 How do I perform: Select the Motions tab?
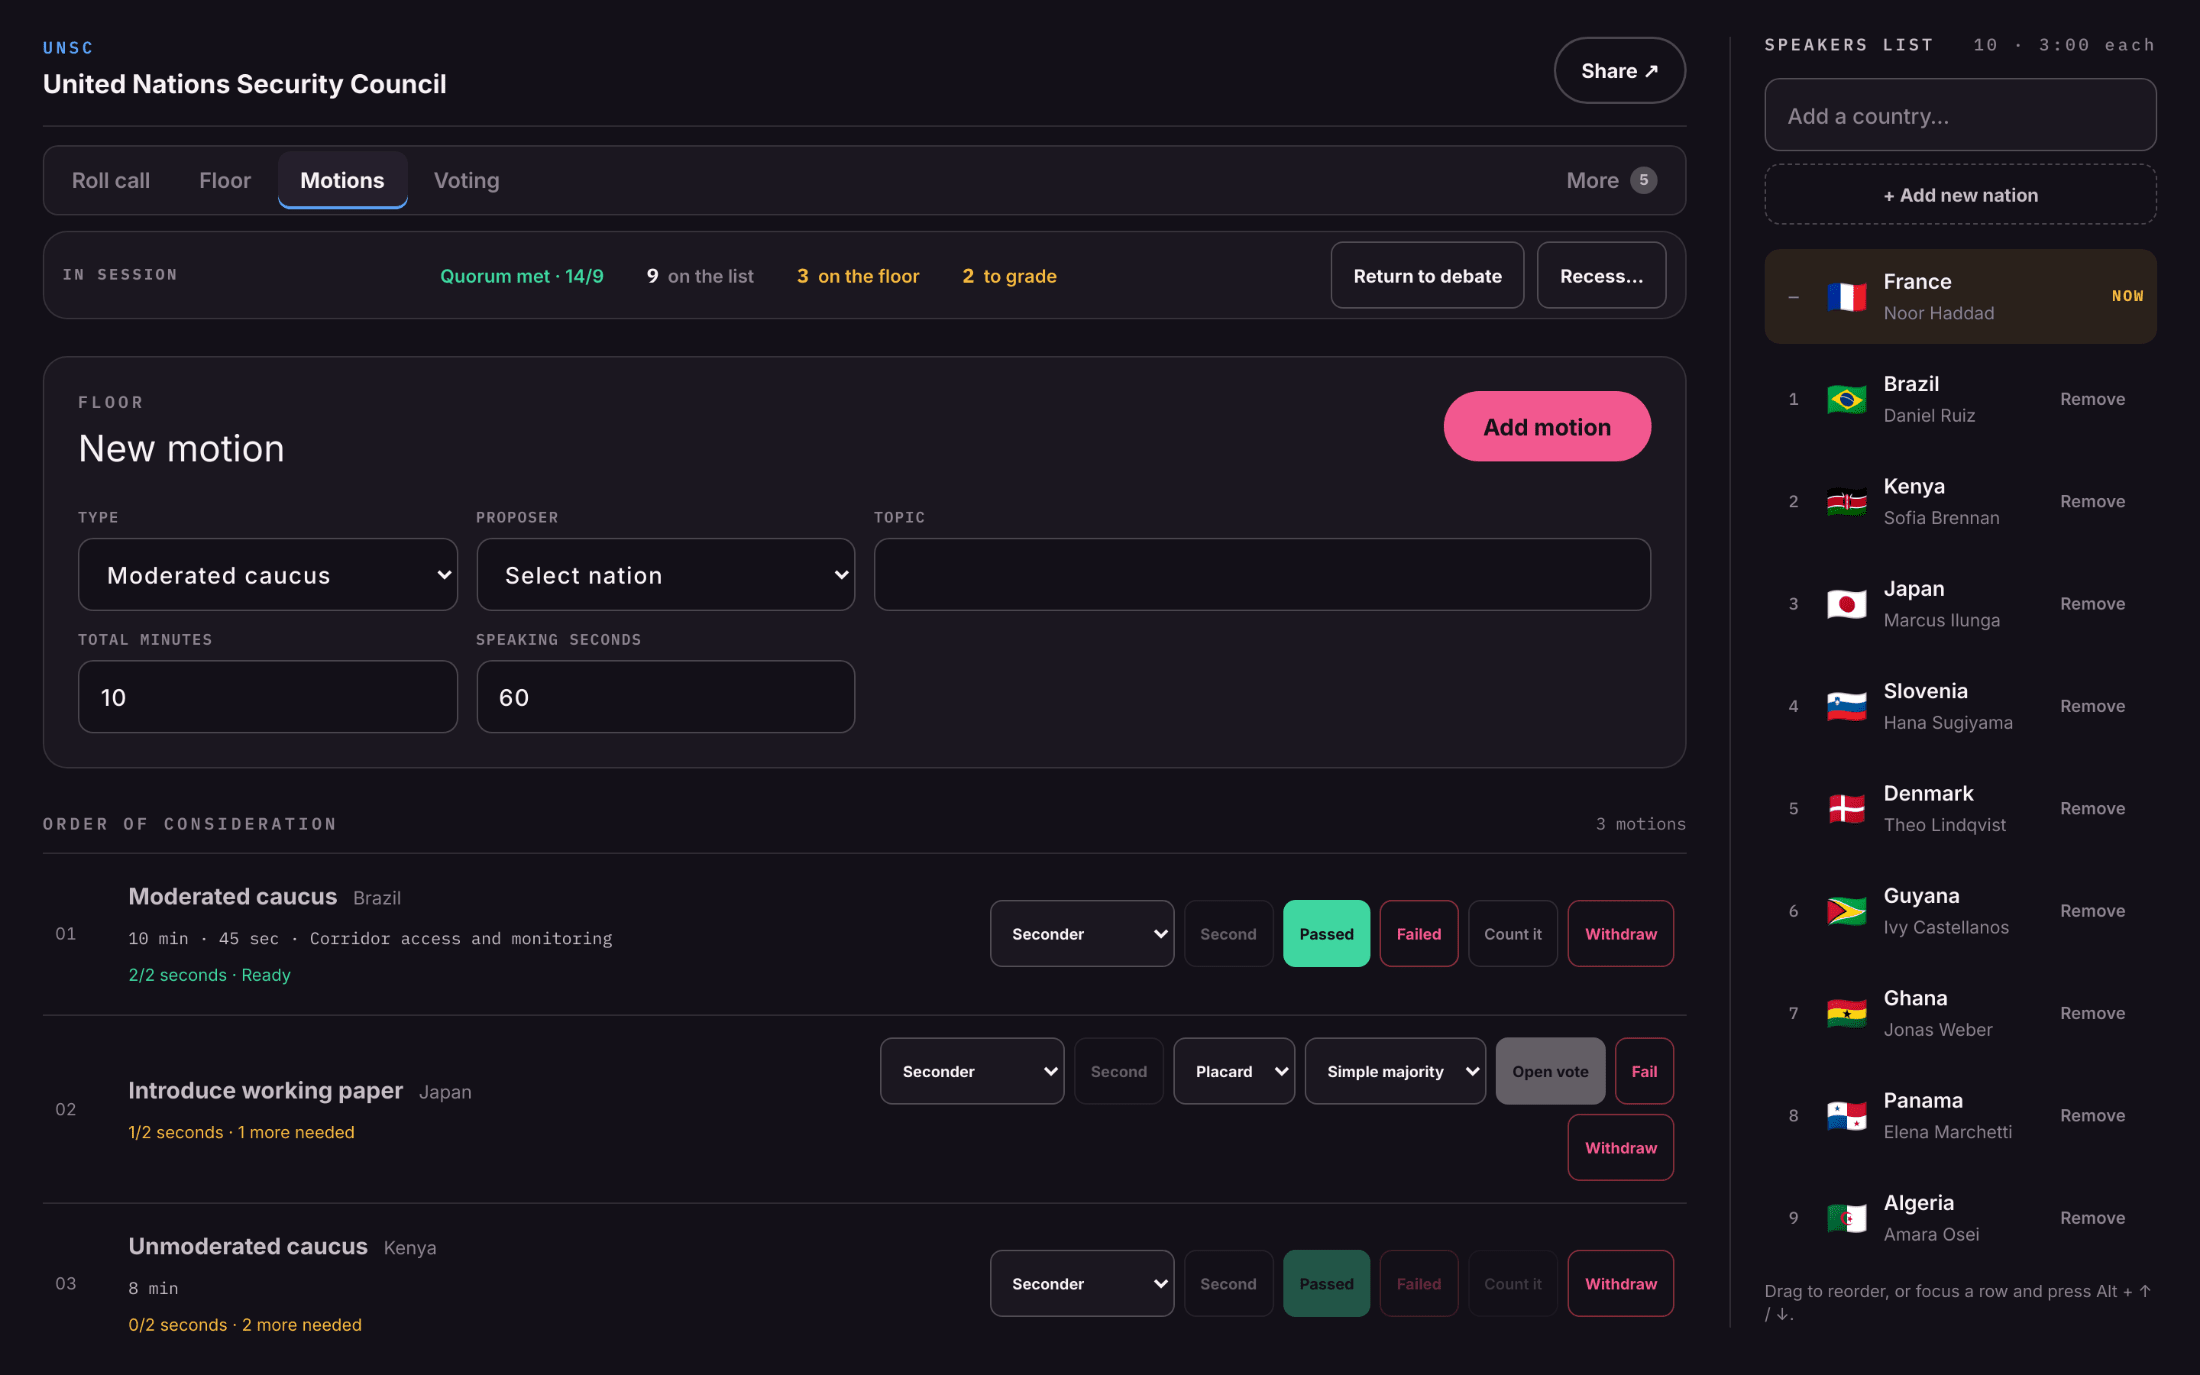click(x=342, y=180)
